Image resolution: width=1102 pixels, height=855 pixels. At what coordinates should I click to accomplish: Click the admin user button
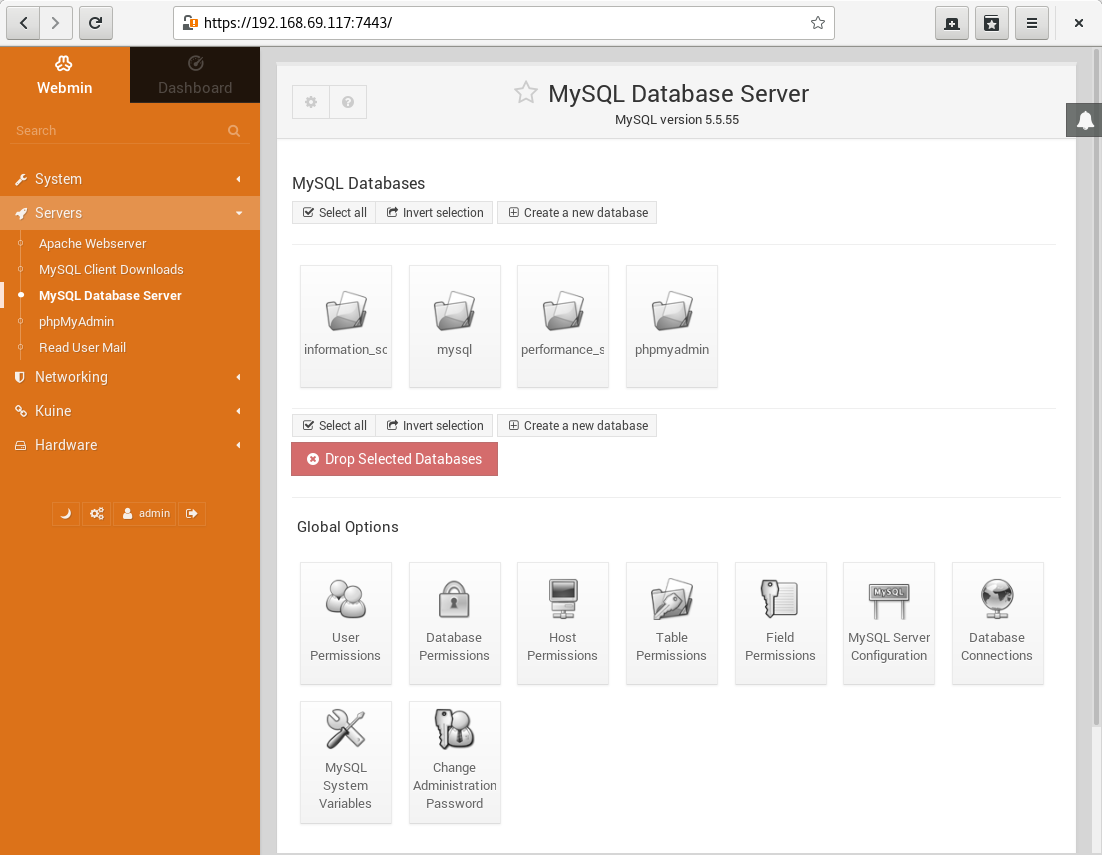[145, 514]
